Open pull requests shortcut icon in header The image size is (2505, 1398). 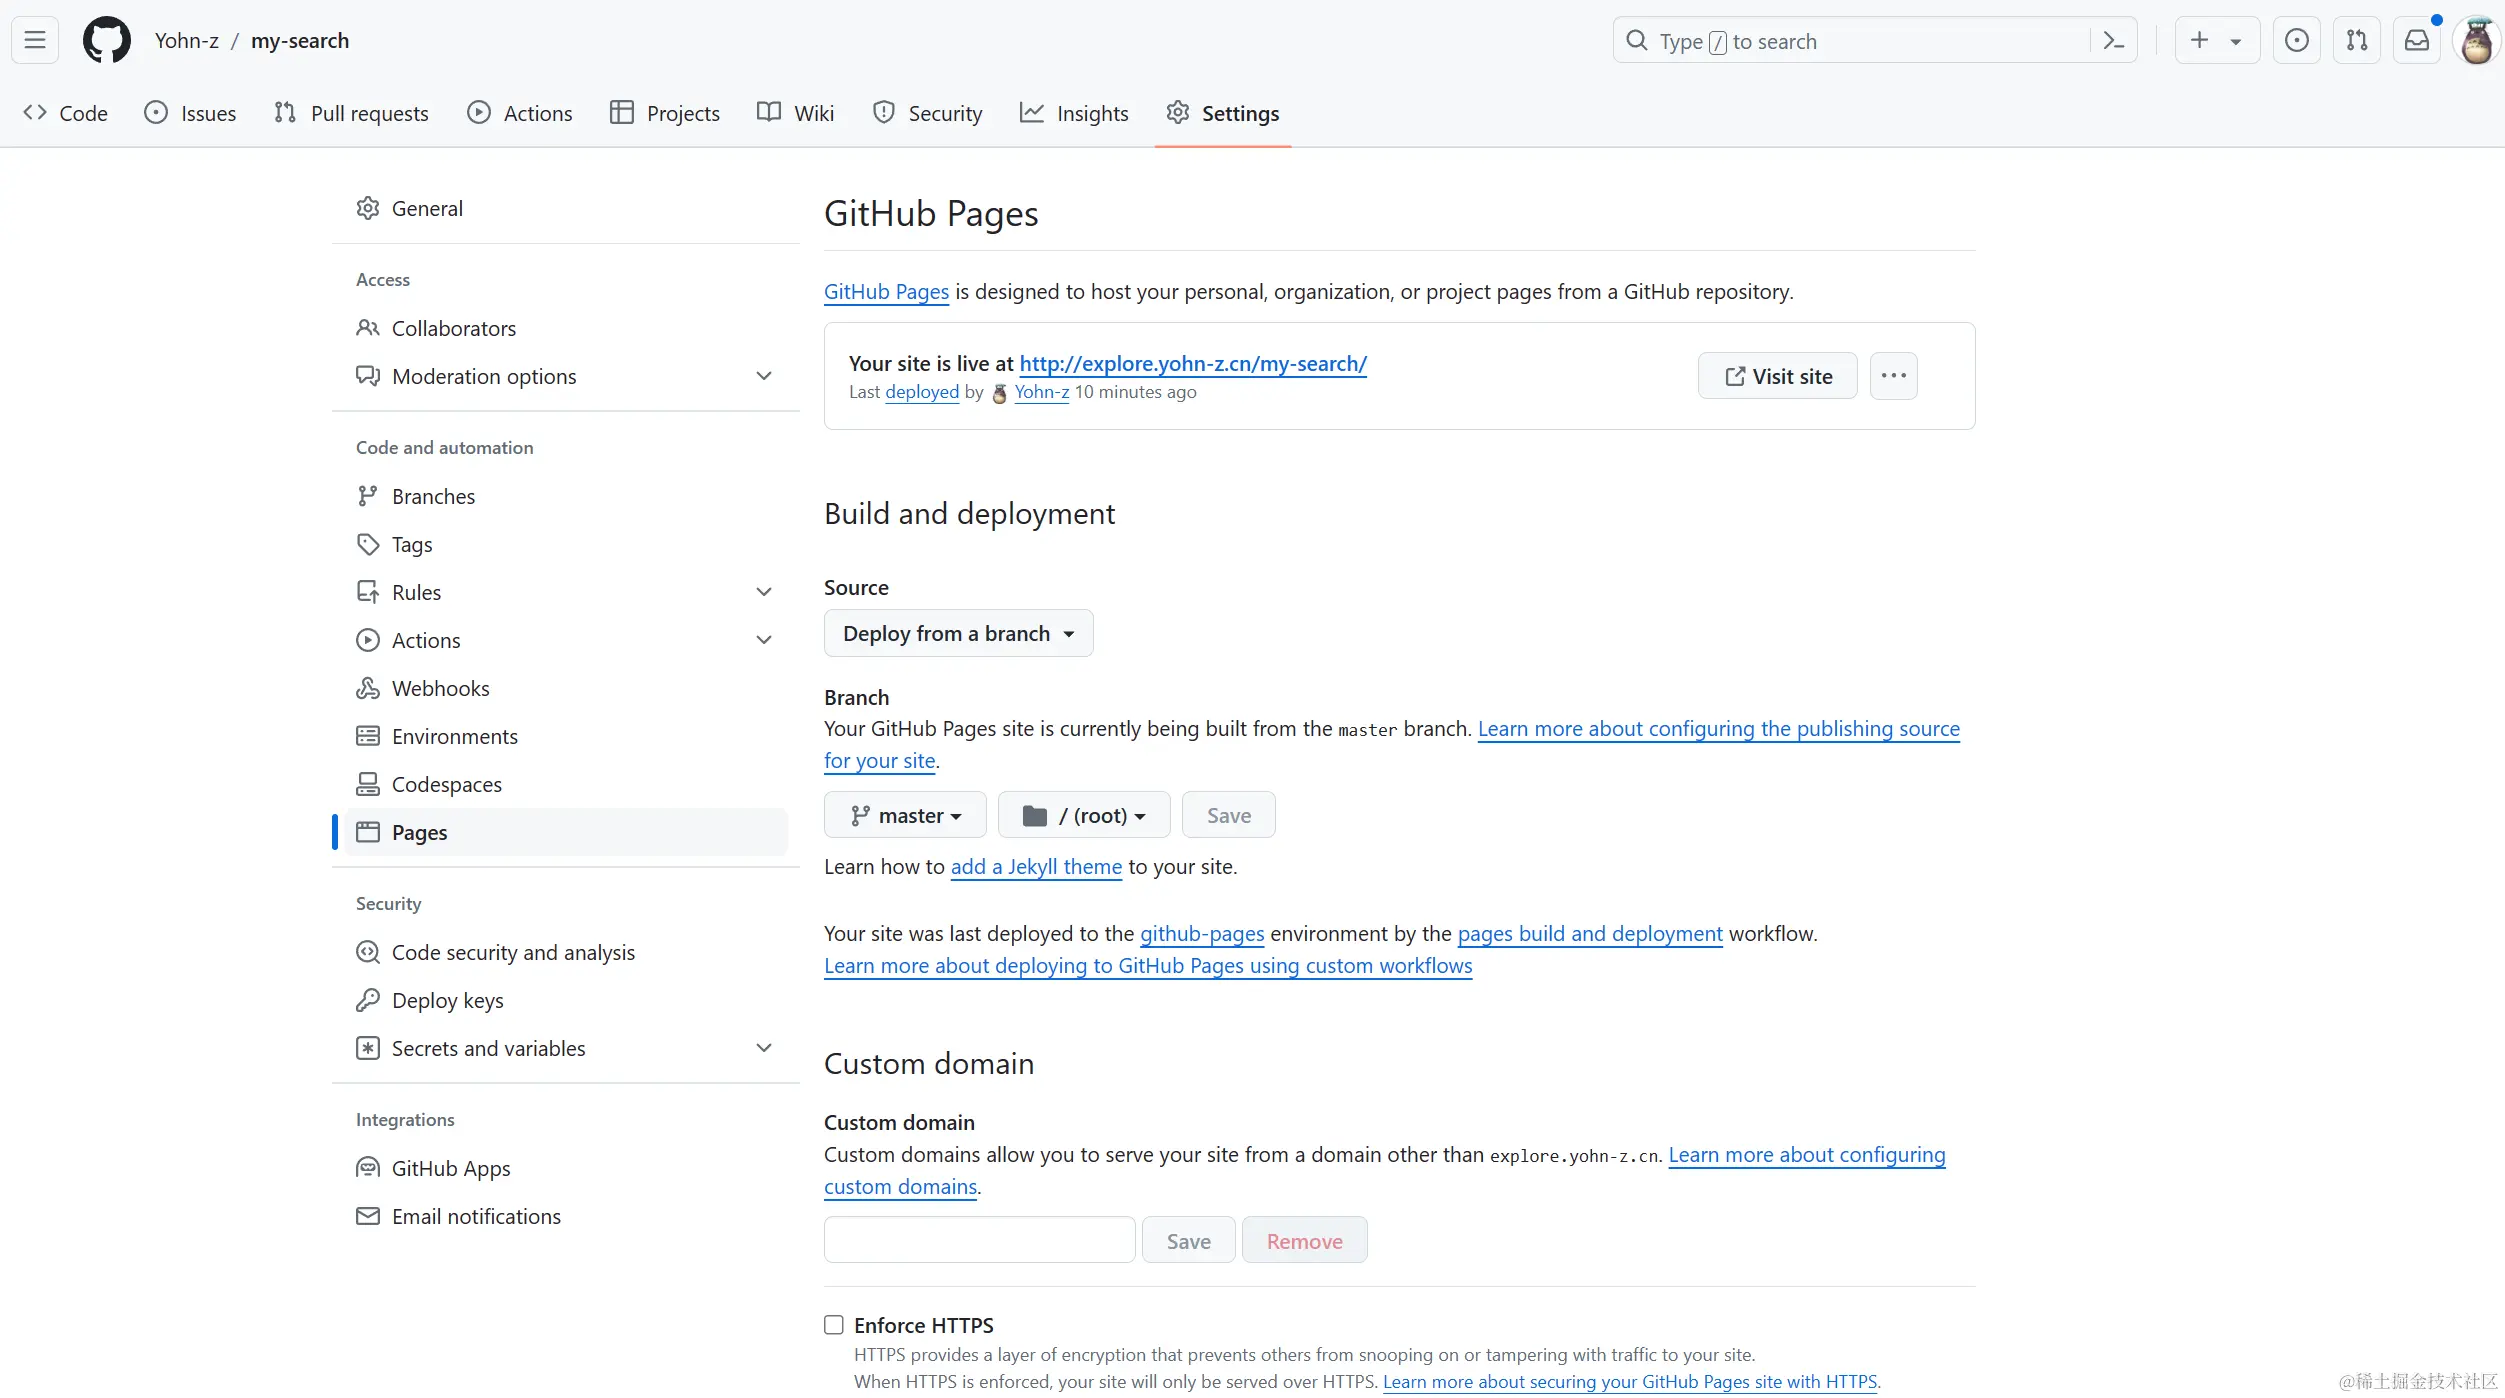point(2356,41)
